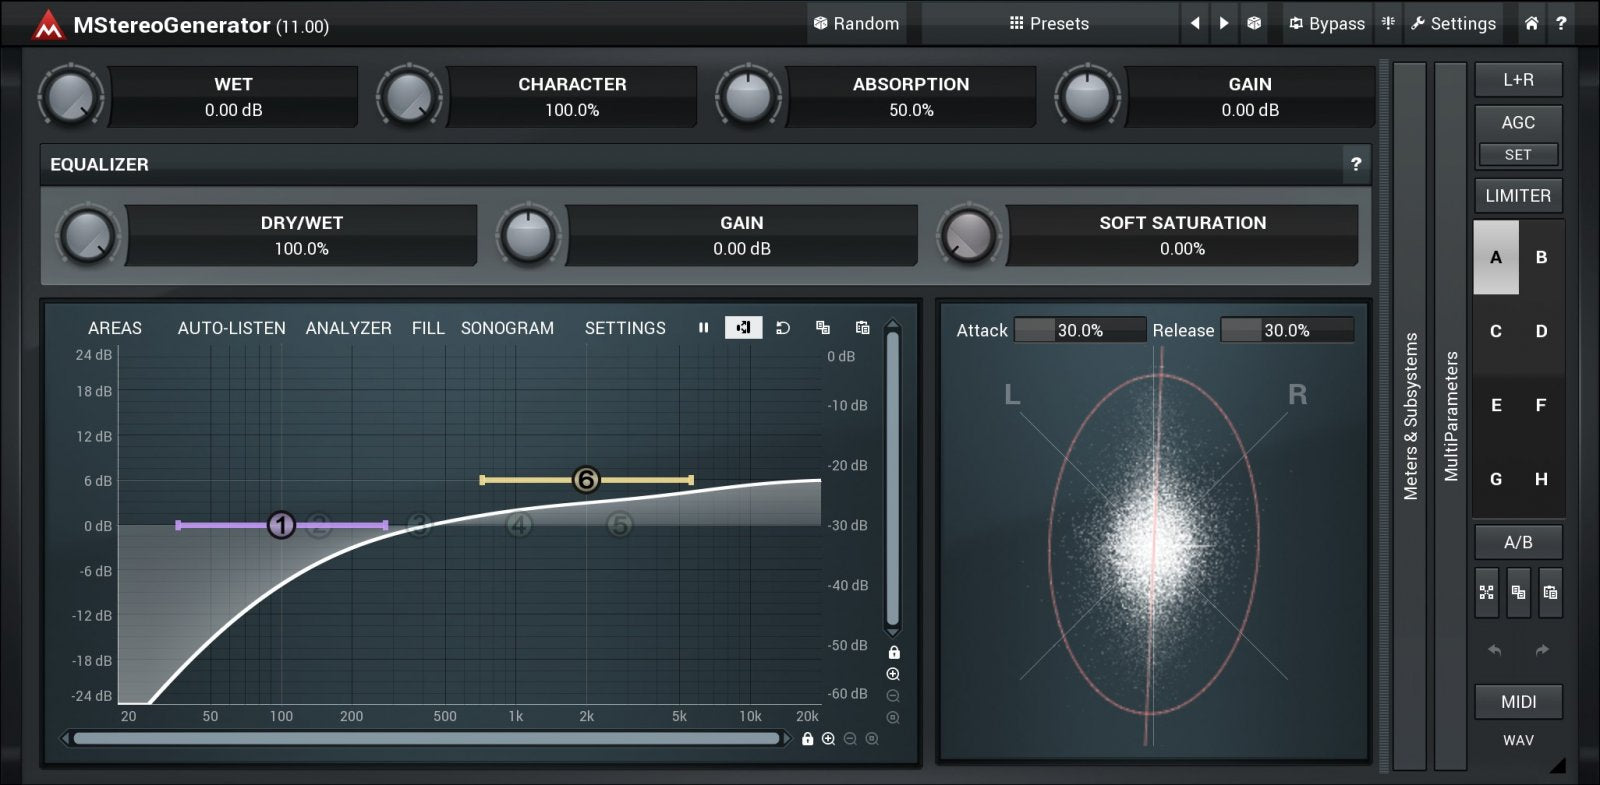Screen dimensions: 1600x785
Task: Select preset slot G
Action: pos(1496,479)
